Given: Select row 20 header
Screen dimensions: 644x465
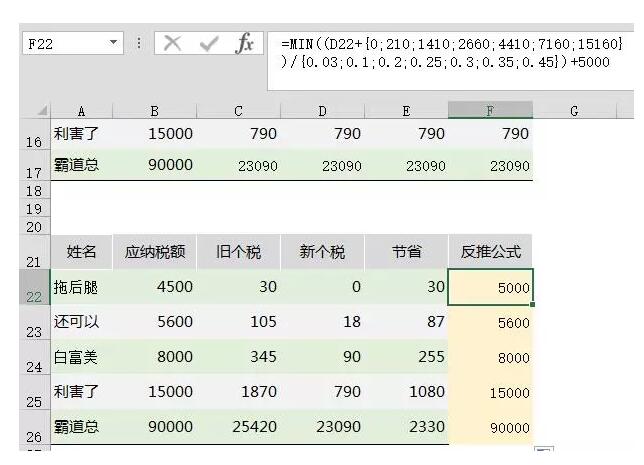Looking at the screenshot, I should (x=34, y=226).
